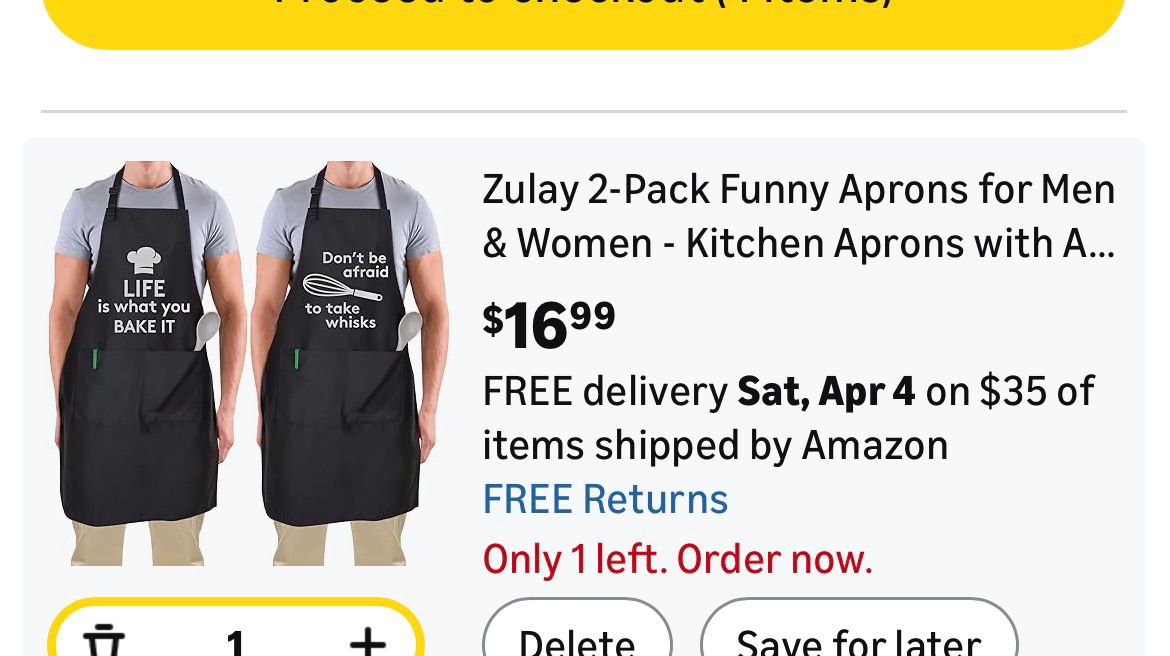Image resolution: width=1170 pixels, height=656 pixels.
Task: Click the spoon in the right apron pocket
Action: [x=408, y=330]
